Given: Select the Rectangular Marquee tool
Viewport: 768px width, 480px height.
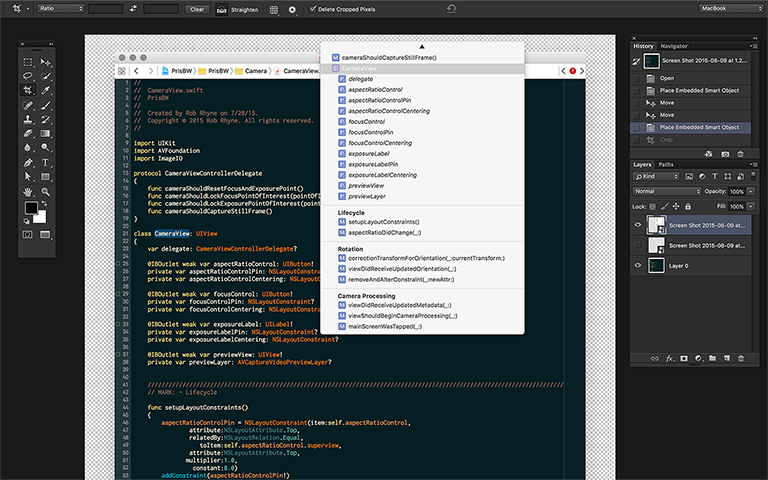Looking at the screenshot, I should pos(28,62).
